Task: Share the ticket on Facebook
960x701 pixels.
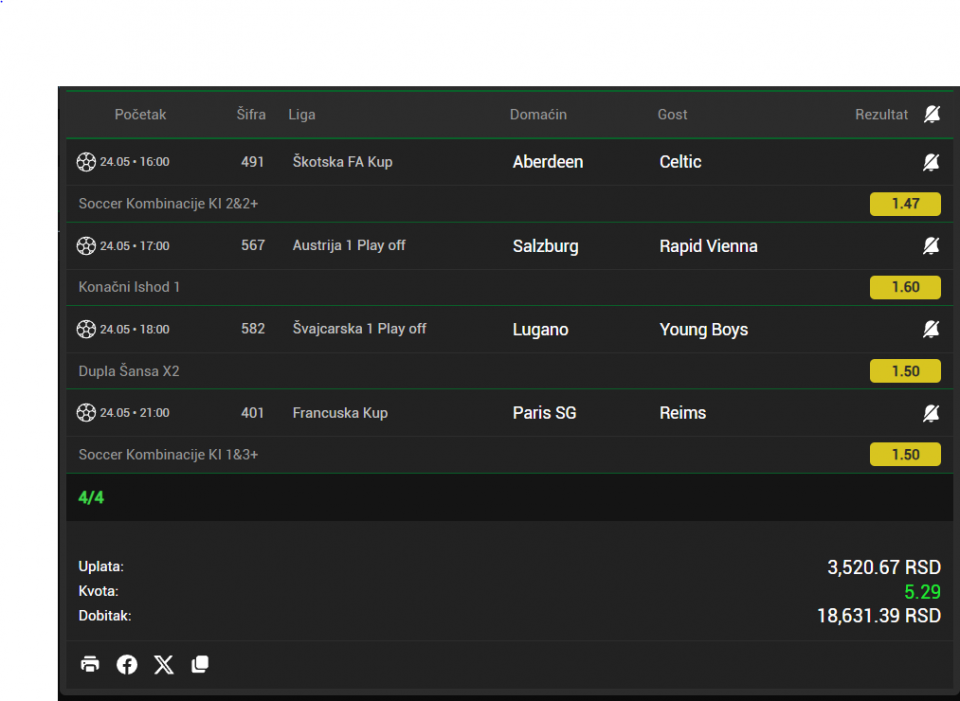Action: point(127,664)
